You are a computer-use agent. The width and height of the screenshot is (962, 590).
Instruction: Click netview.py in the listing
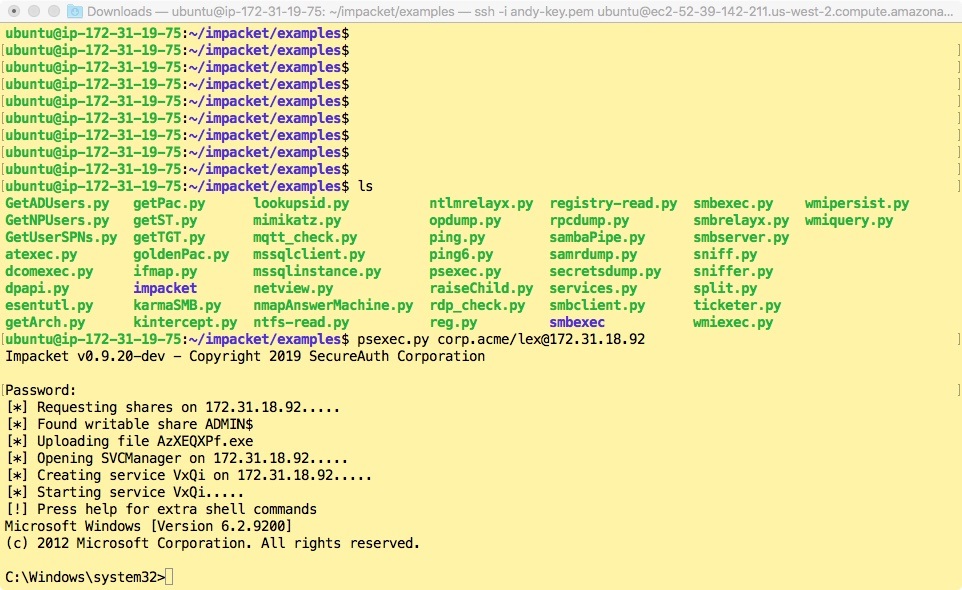[x=293, y=288]
